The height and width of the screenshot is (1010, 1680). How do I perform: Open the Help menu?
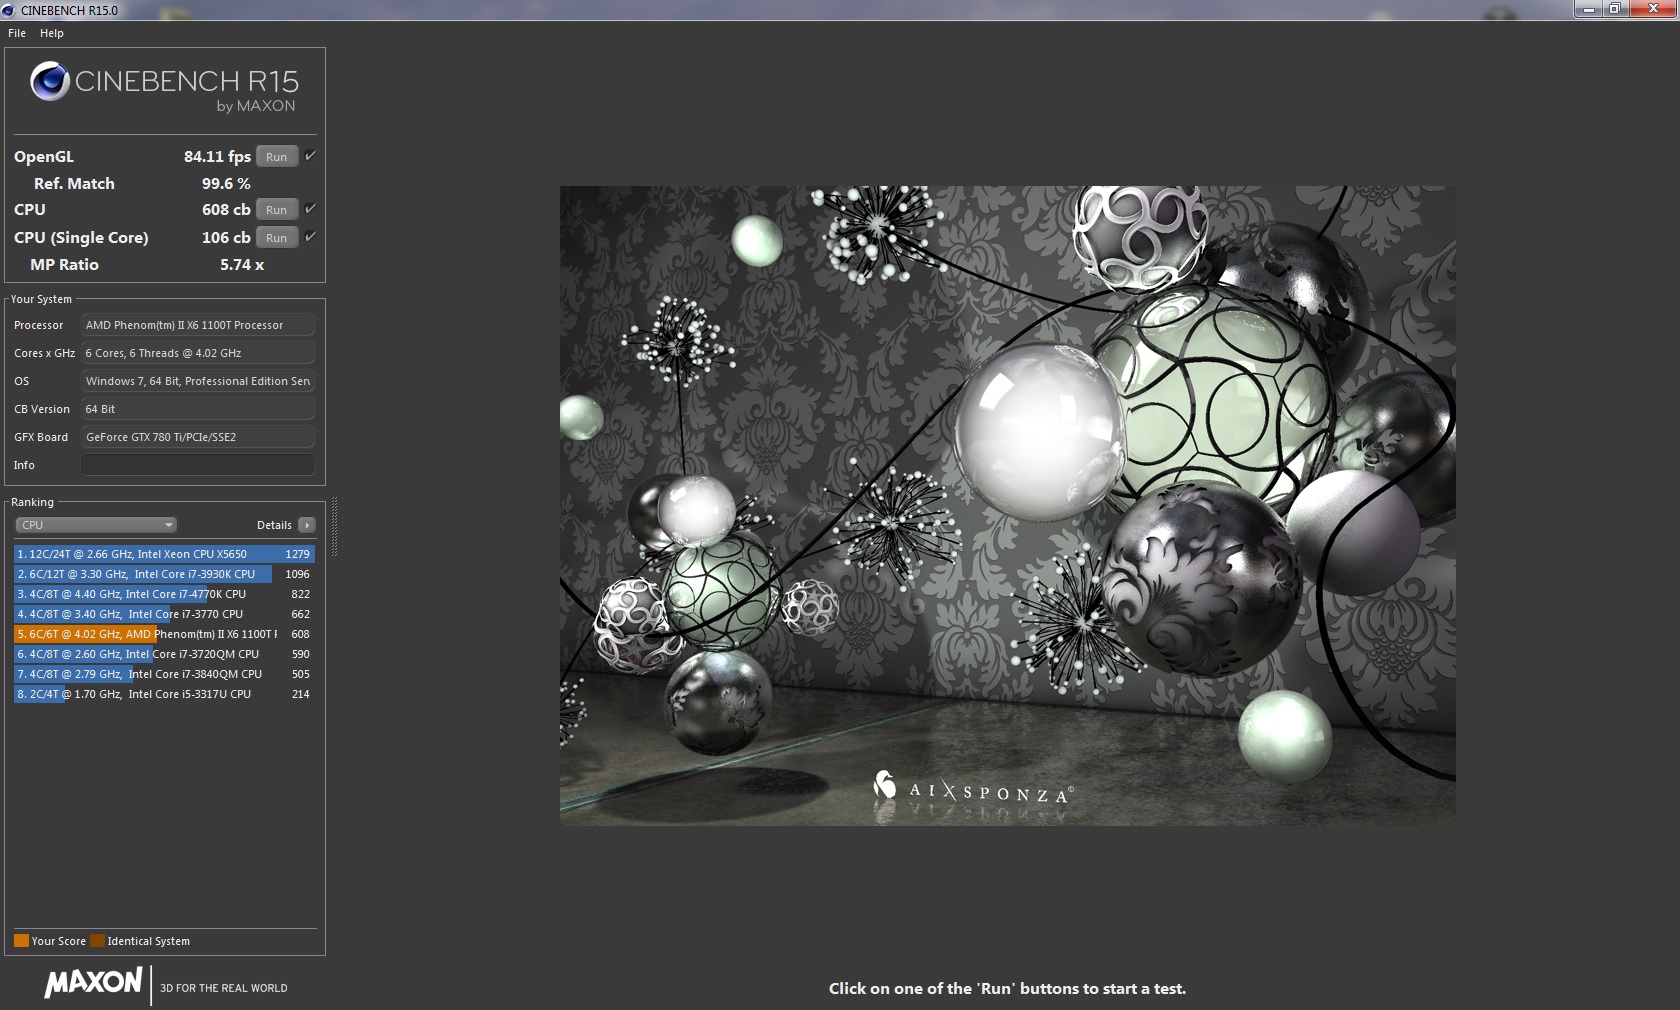[x=51, y=33]
